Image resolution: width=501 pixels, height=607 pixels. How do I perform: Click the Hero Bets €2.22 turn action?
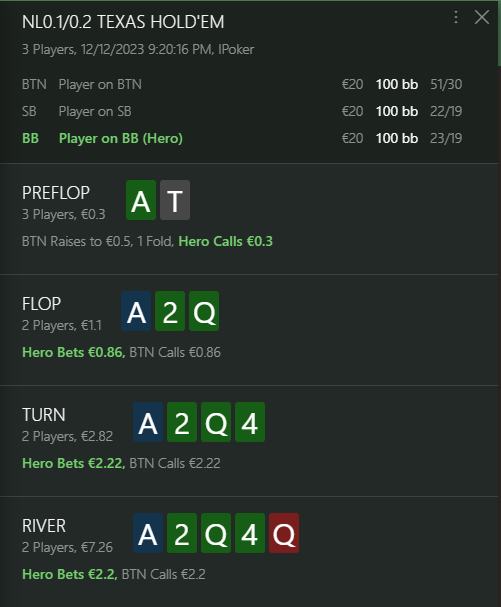pyautogui.click(x=74, y=463)
